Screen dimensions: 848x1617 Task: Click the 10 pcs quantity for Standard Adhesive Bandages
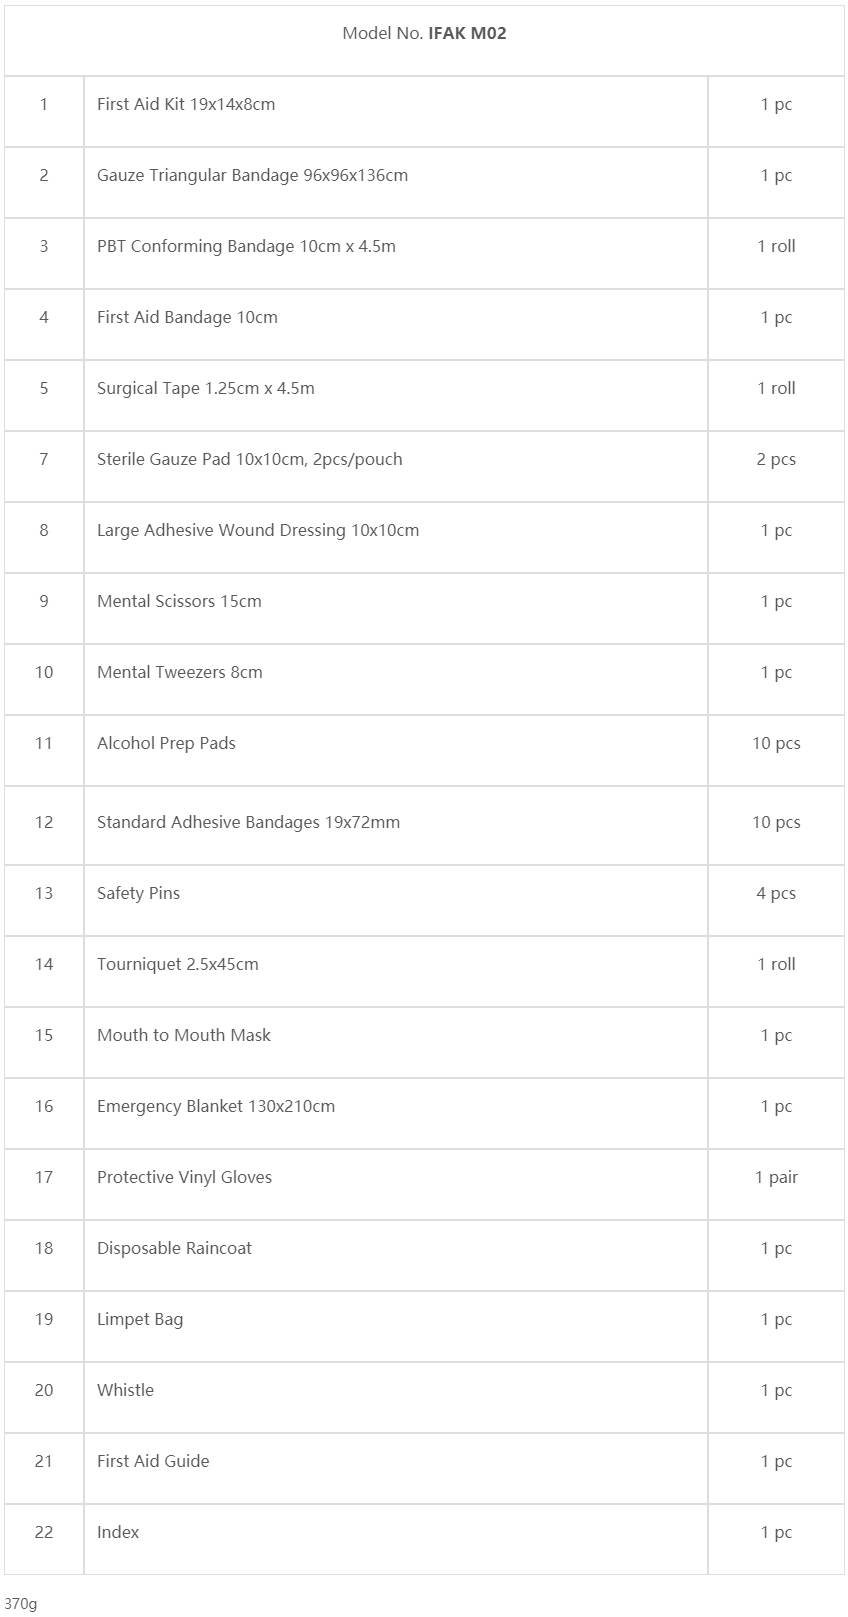776,822
